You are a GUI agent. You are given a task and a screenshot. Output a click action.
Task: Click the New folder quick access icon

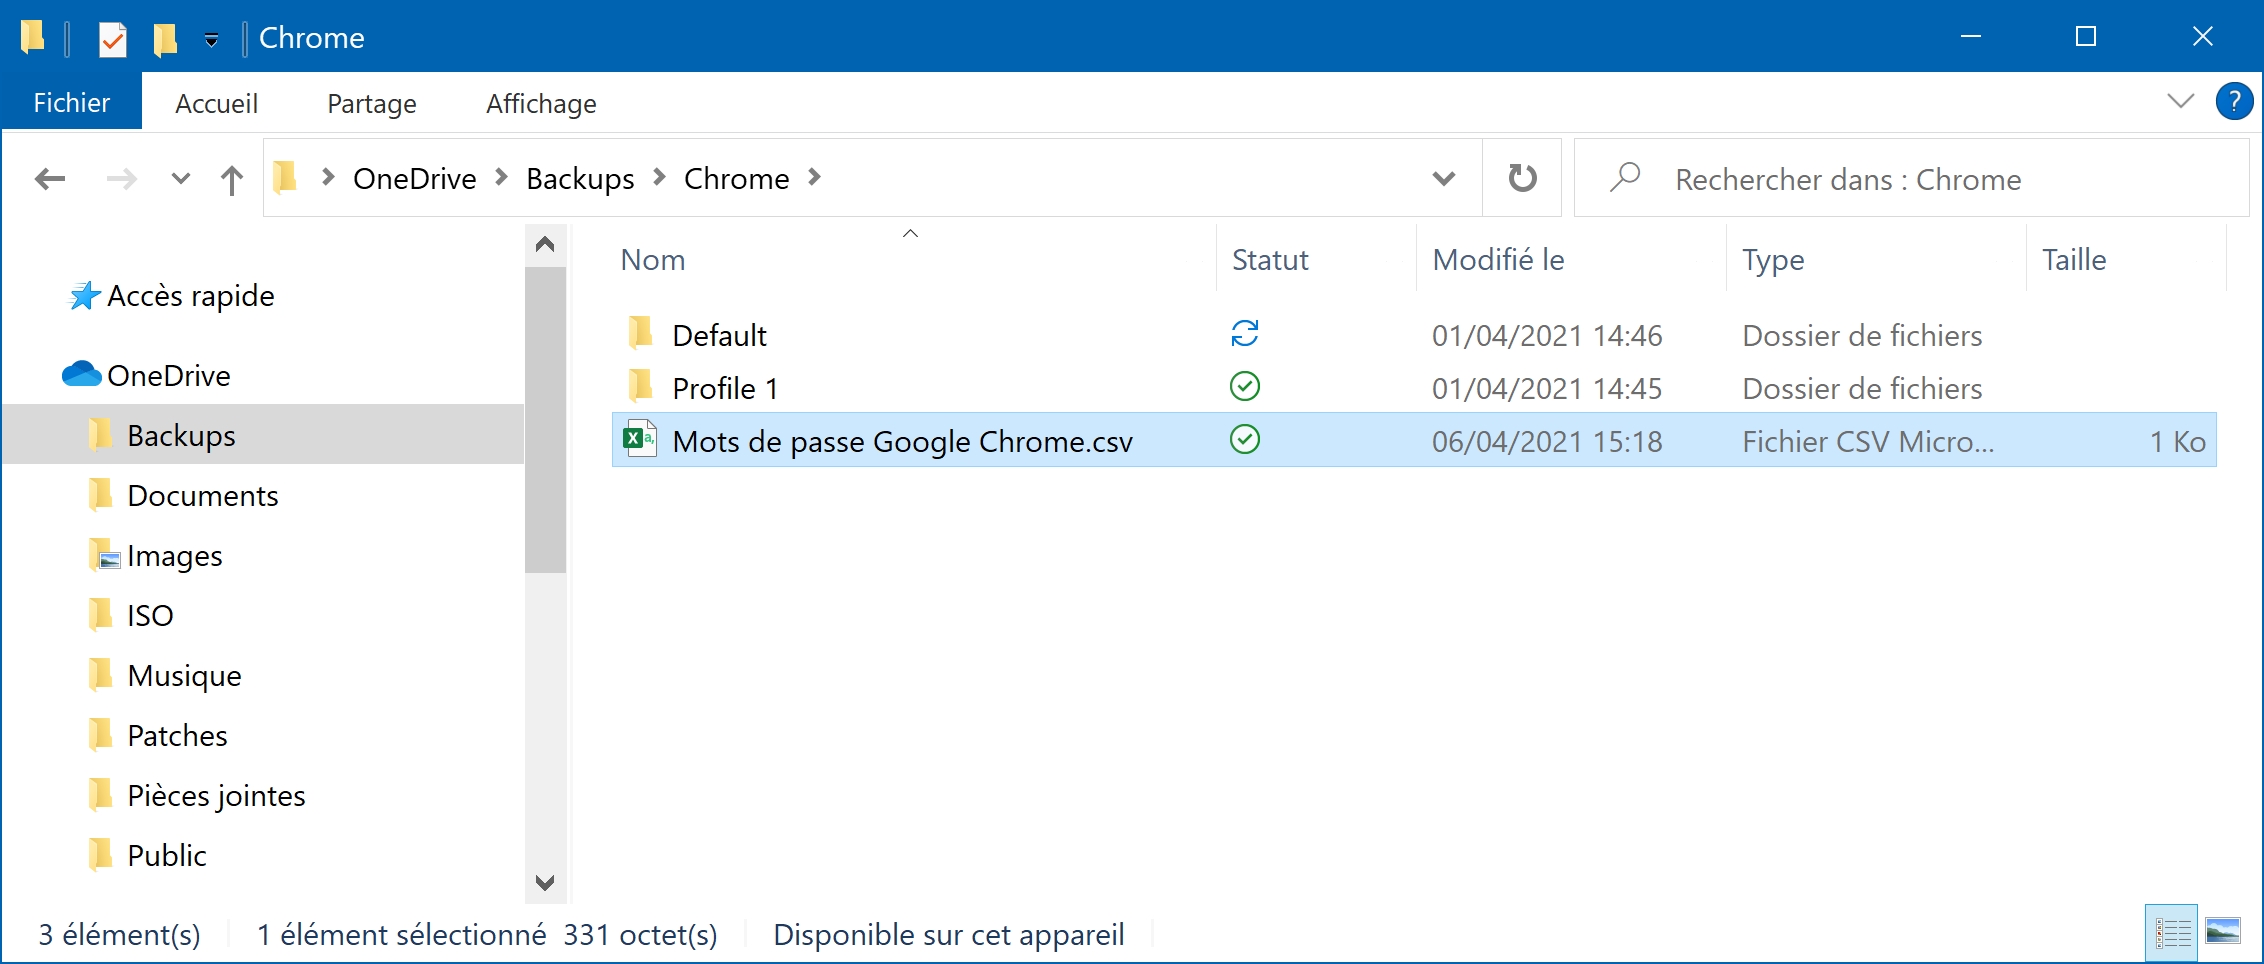(165, 39)
